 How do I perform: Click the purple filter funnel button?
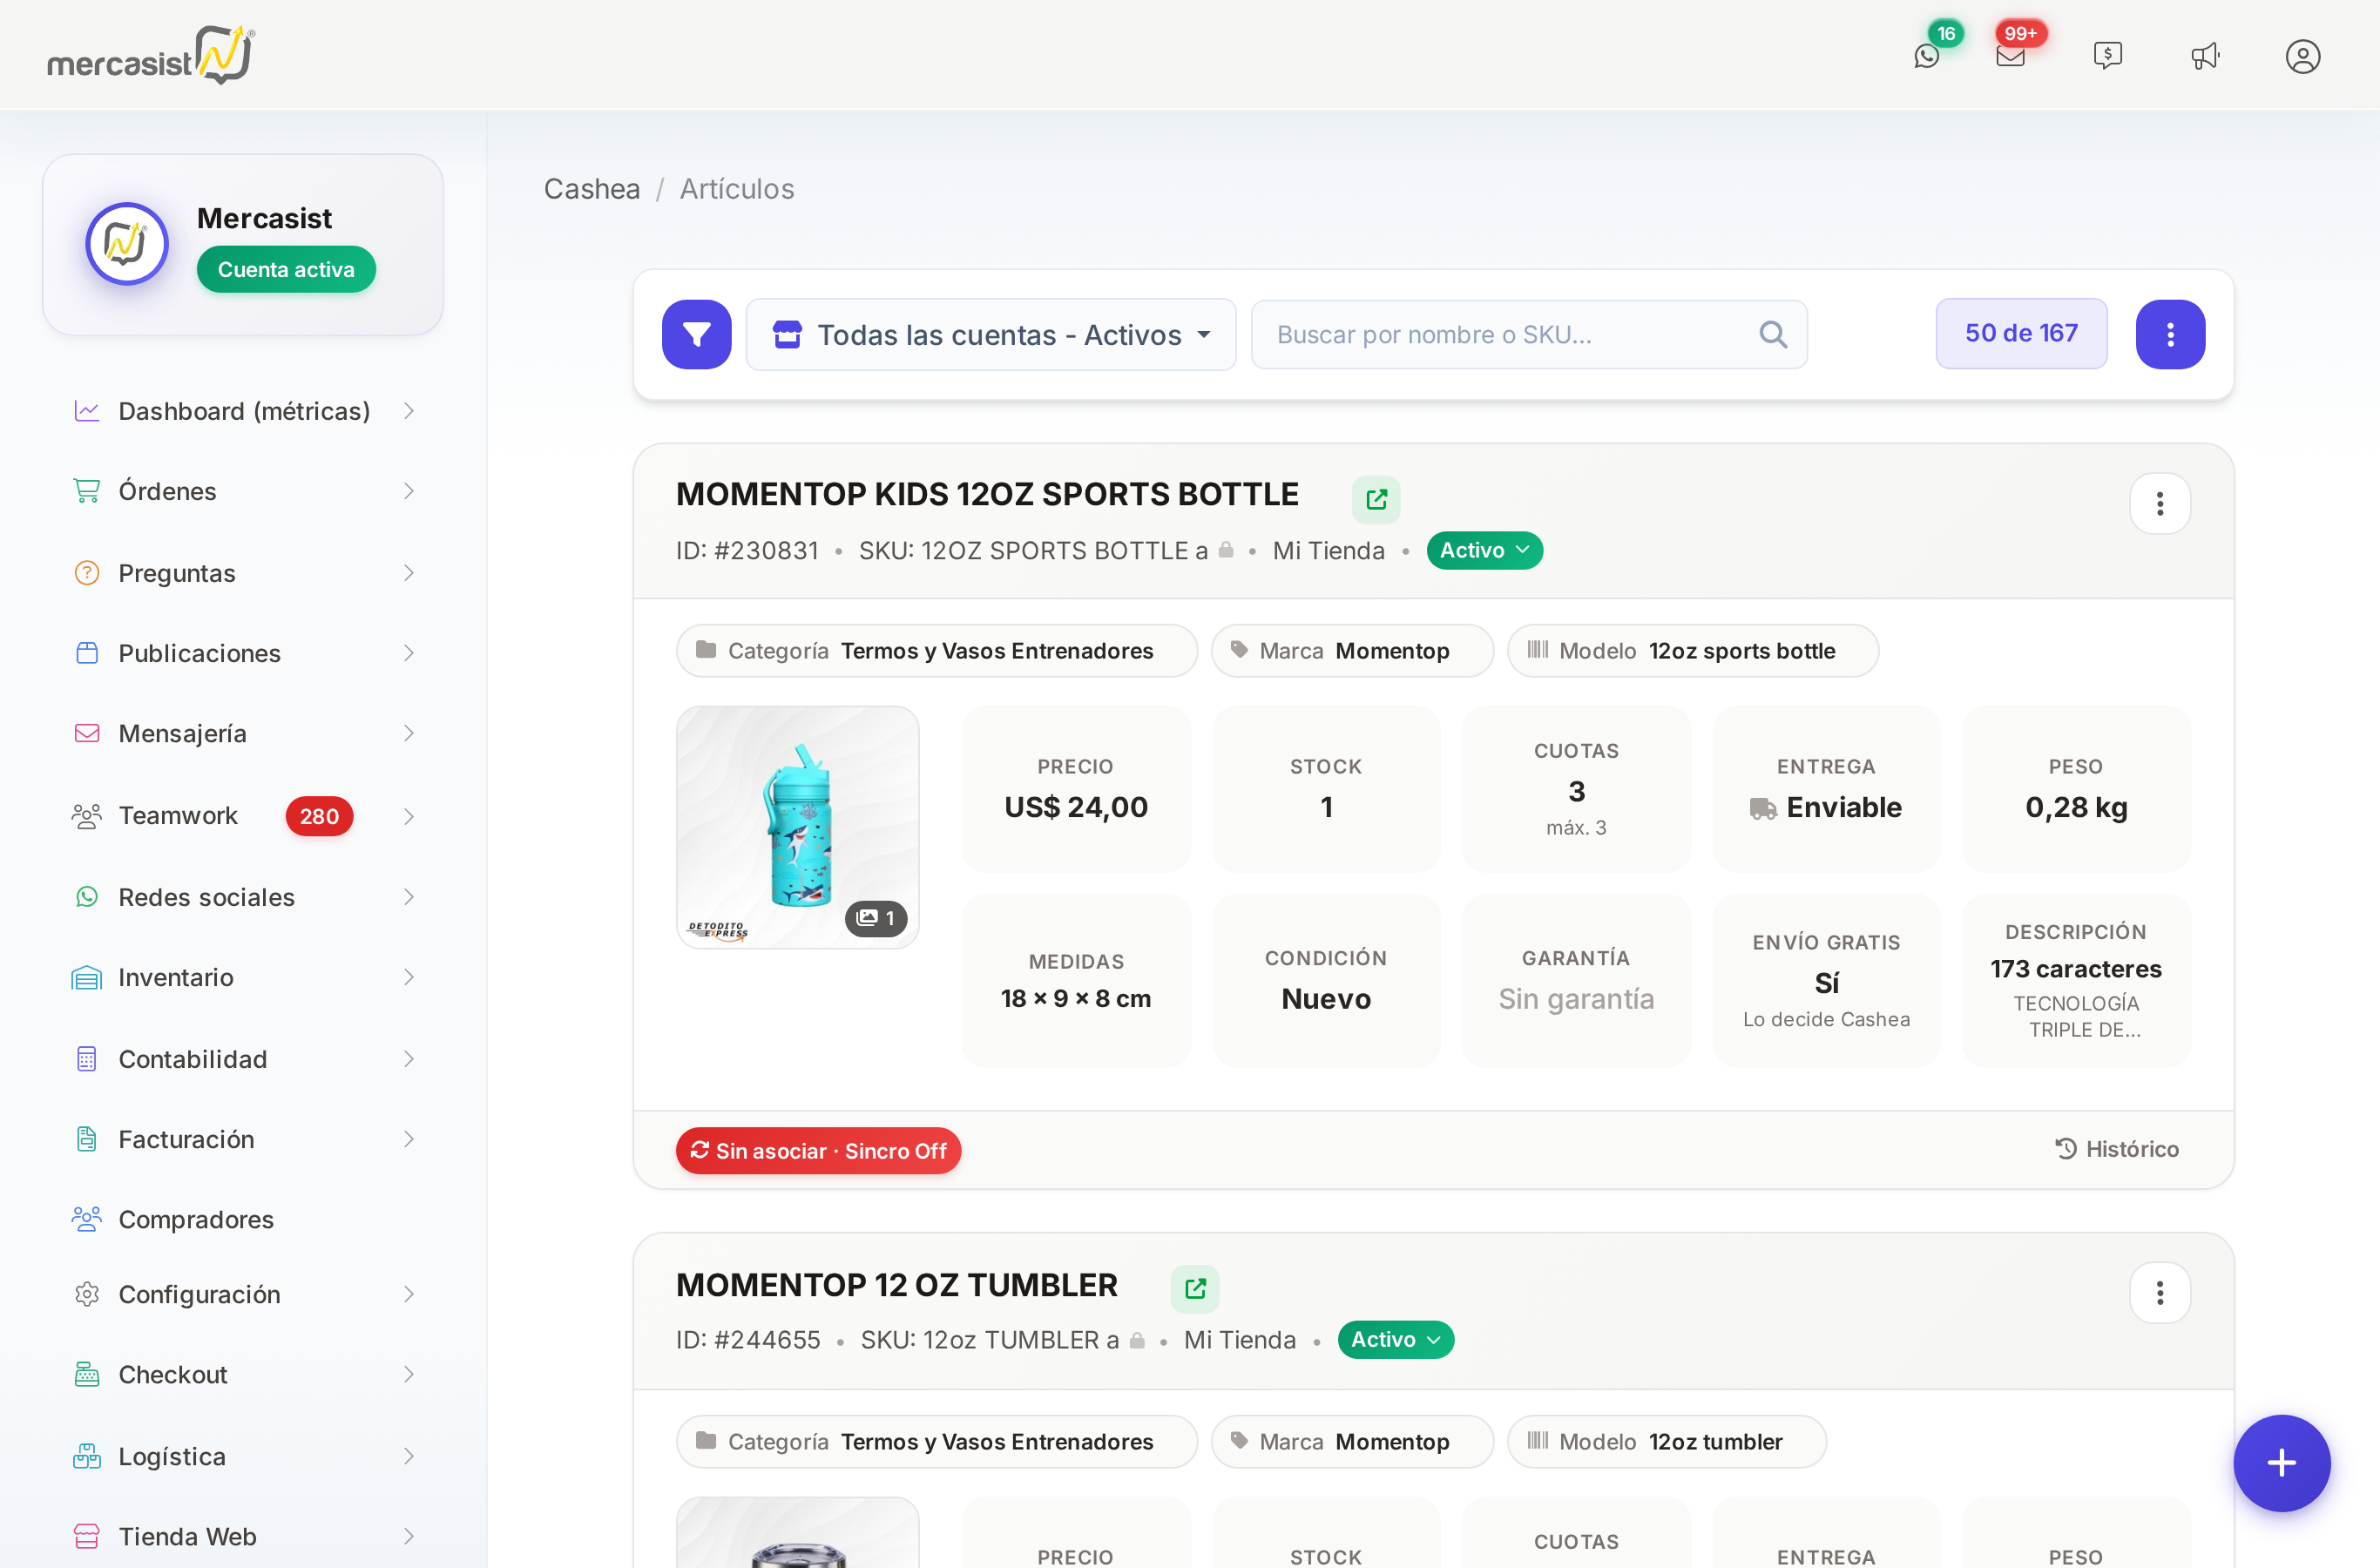pos(696,334)
